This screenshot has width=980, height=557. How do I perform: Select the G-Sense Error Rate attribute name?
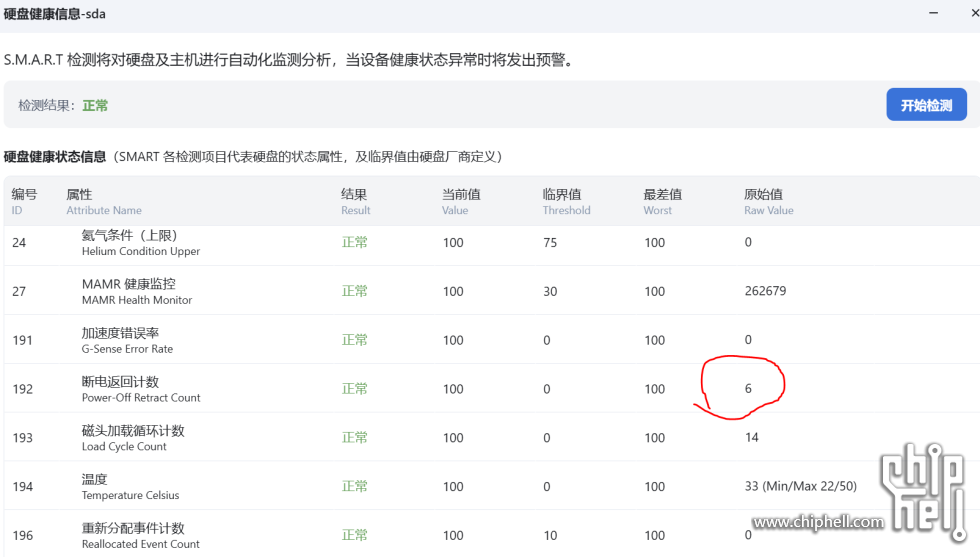127,349
